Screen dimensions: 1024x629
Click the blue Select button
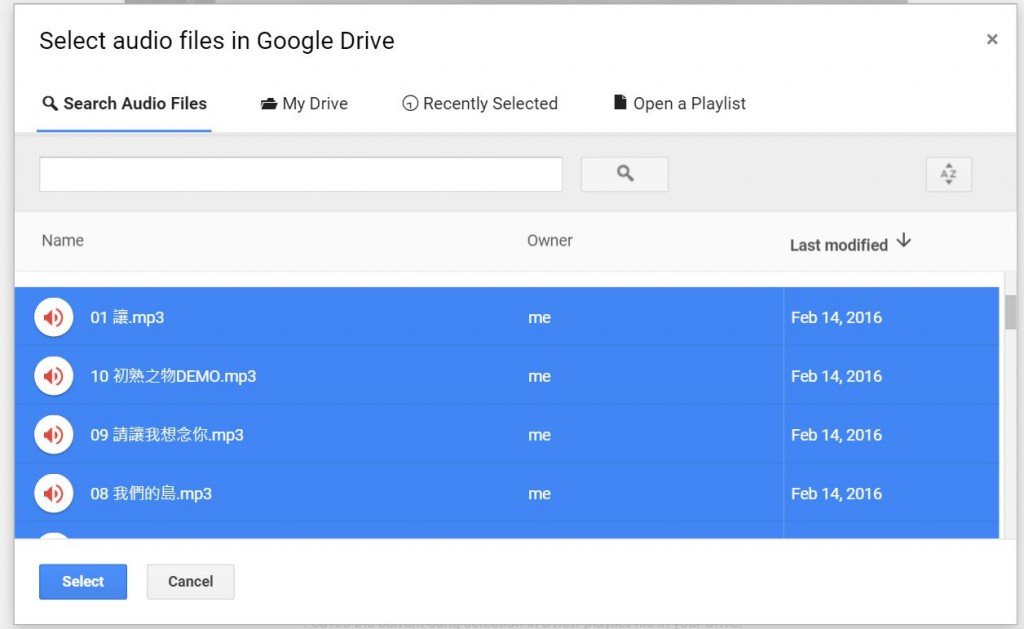[83, 581]
